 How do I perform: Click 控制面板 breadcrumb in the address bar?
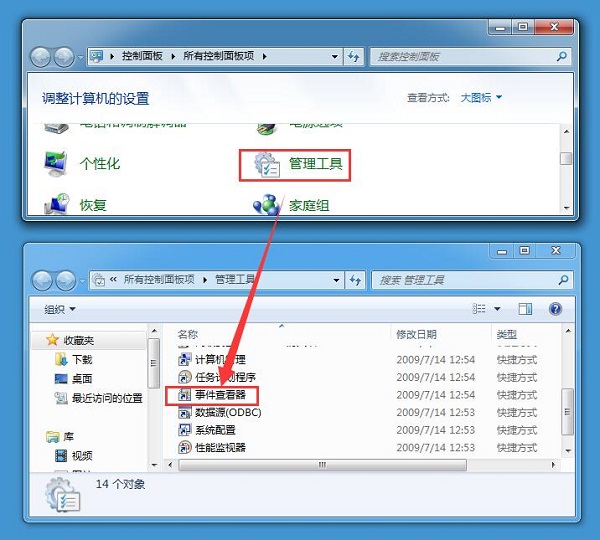[147, 57]
